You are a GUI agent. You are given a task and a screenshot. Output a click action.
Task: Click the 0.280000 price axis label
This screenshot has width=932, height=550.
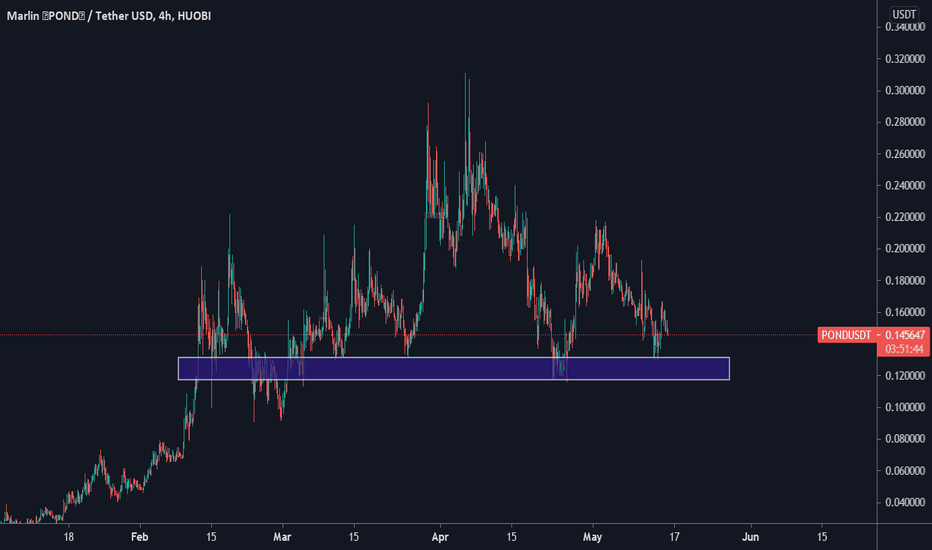point(905,122)
